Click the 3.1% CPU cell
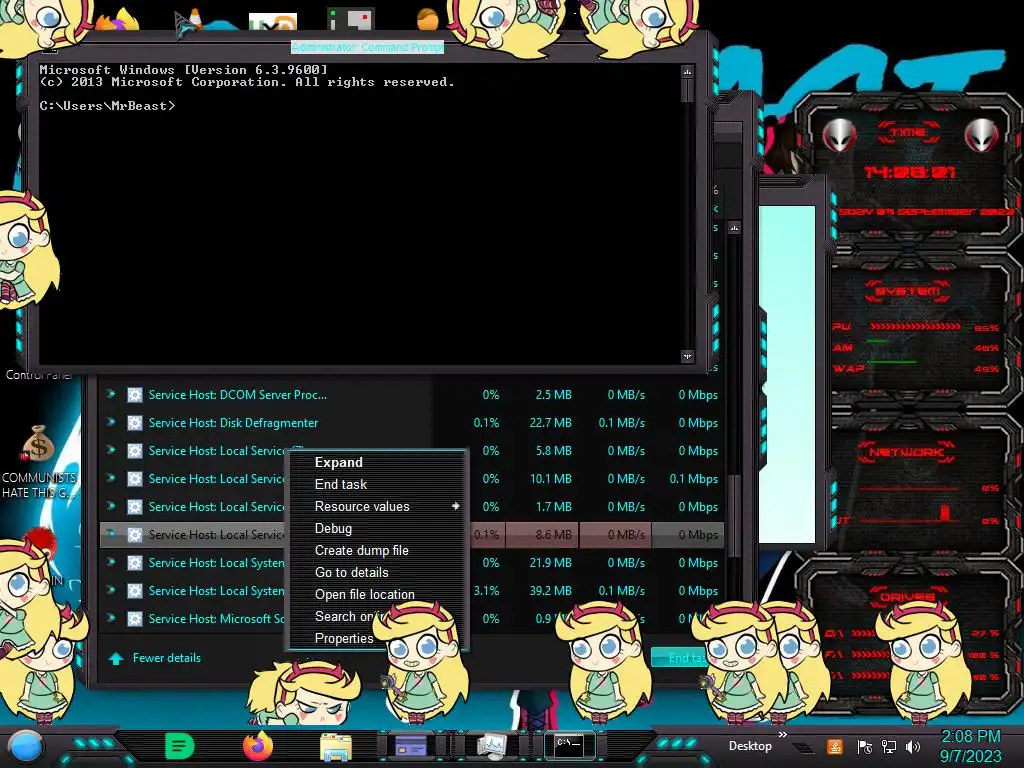Viewport: 1024px width, 768px height. tap(487, 591)
